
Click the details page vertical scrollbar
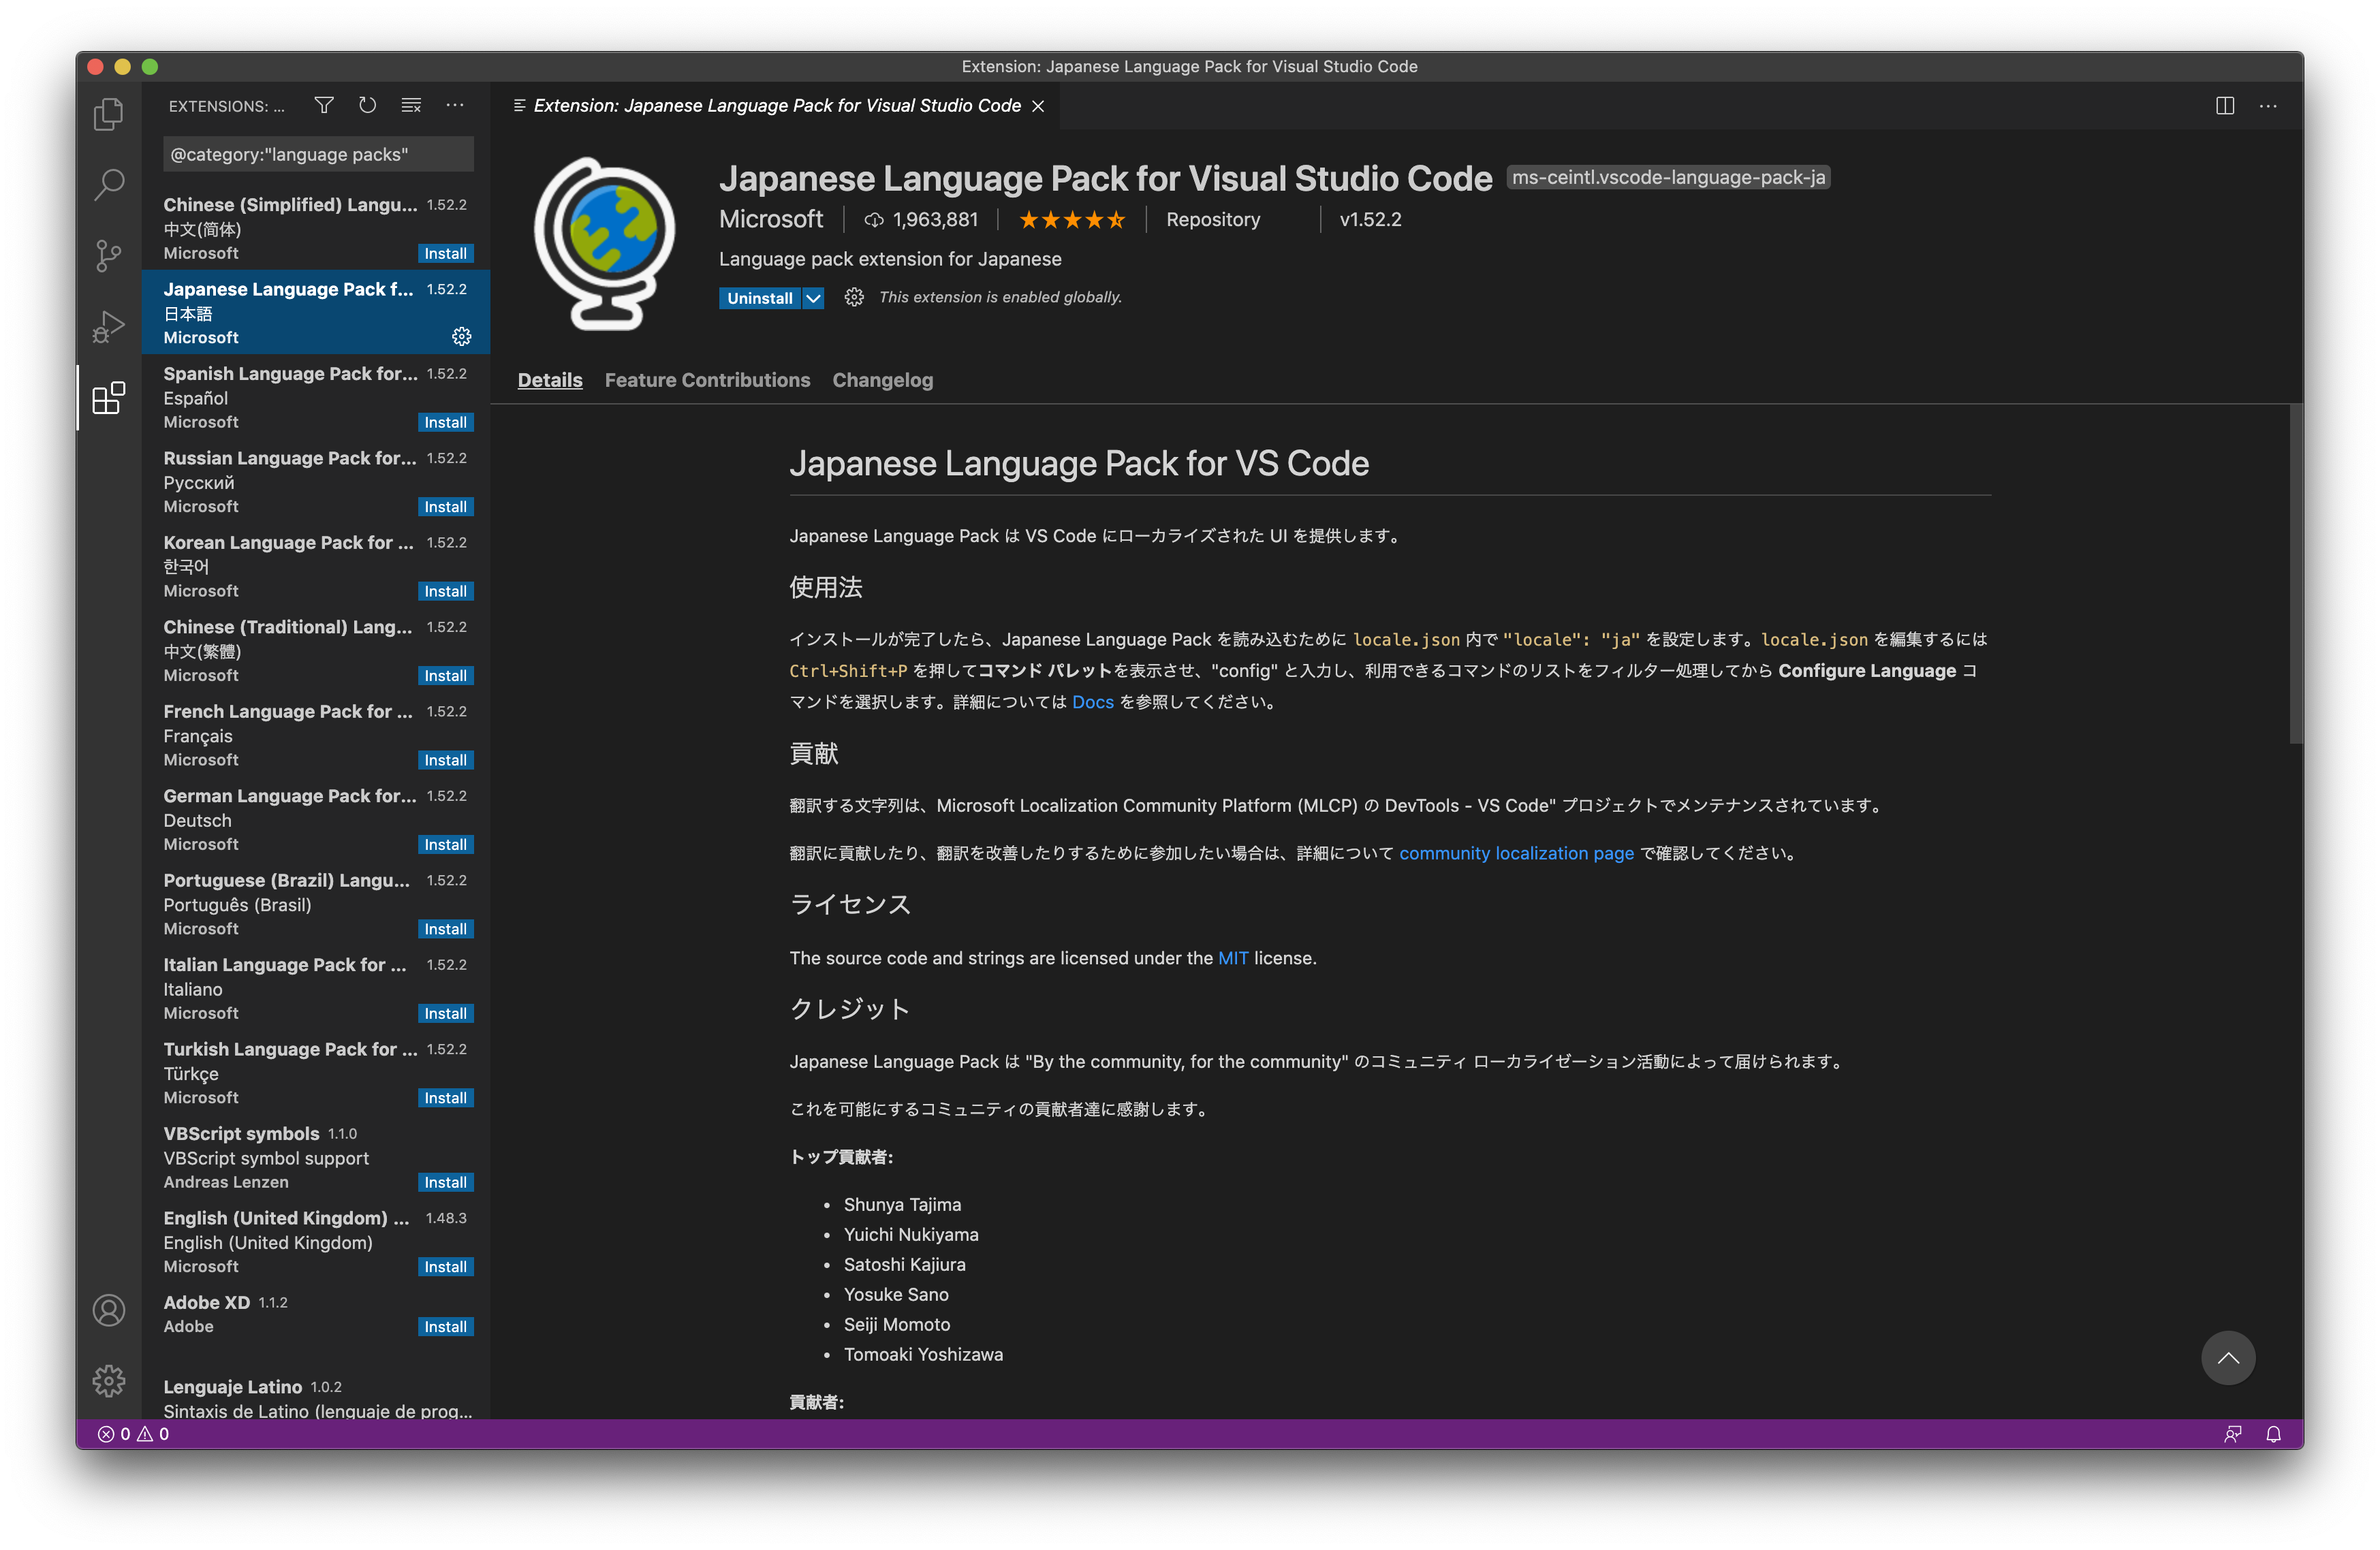tap(2296, 574)
